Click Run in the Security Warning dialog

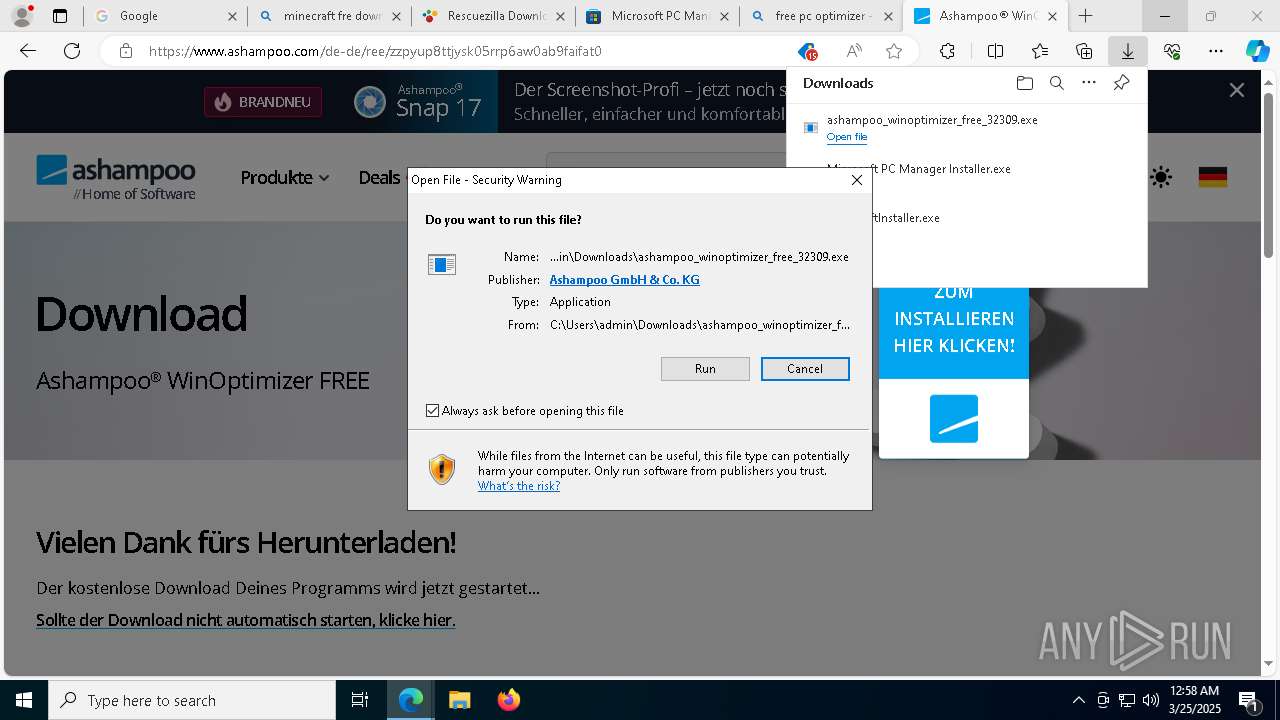pyautogui.click(x=705, y=369)
